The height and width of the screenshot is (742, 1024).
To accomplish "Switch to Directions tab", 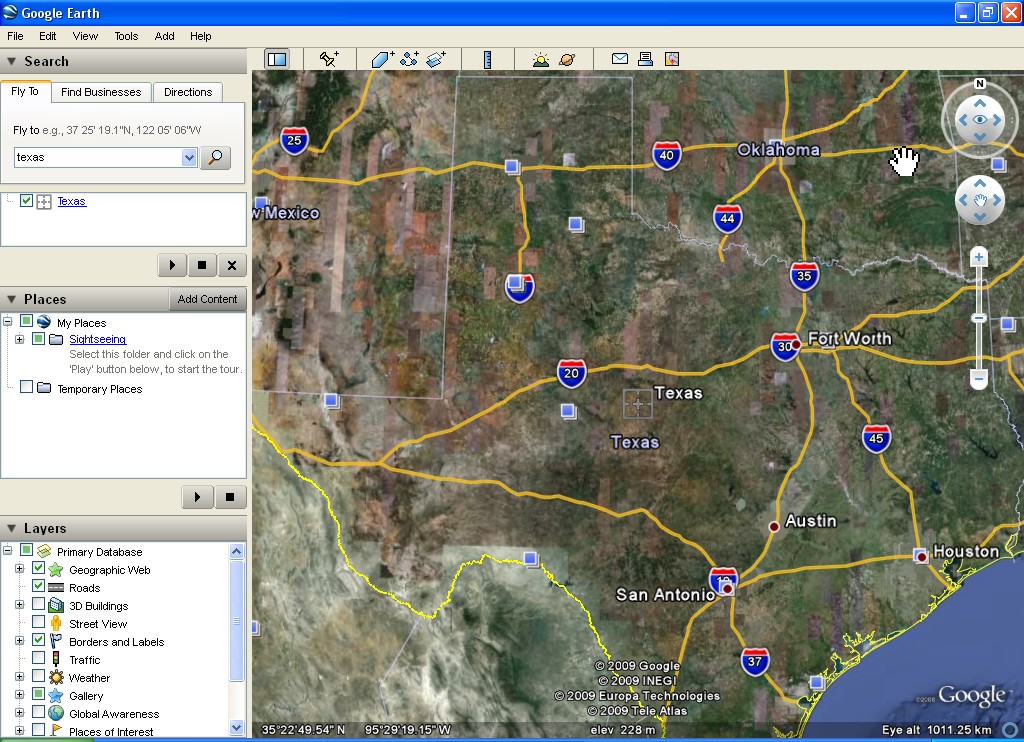I will (188, 92).
